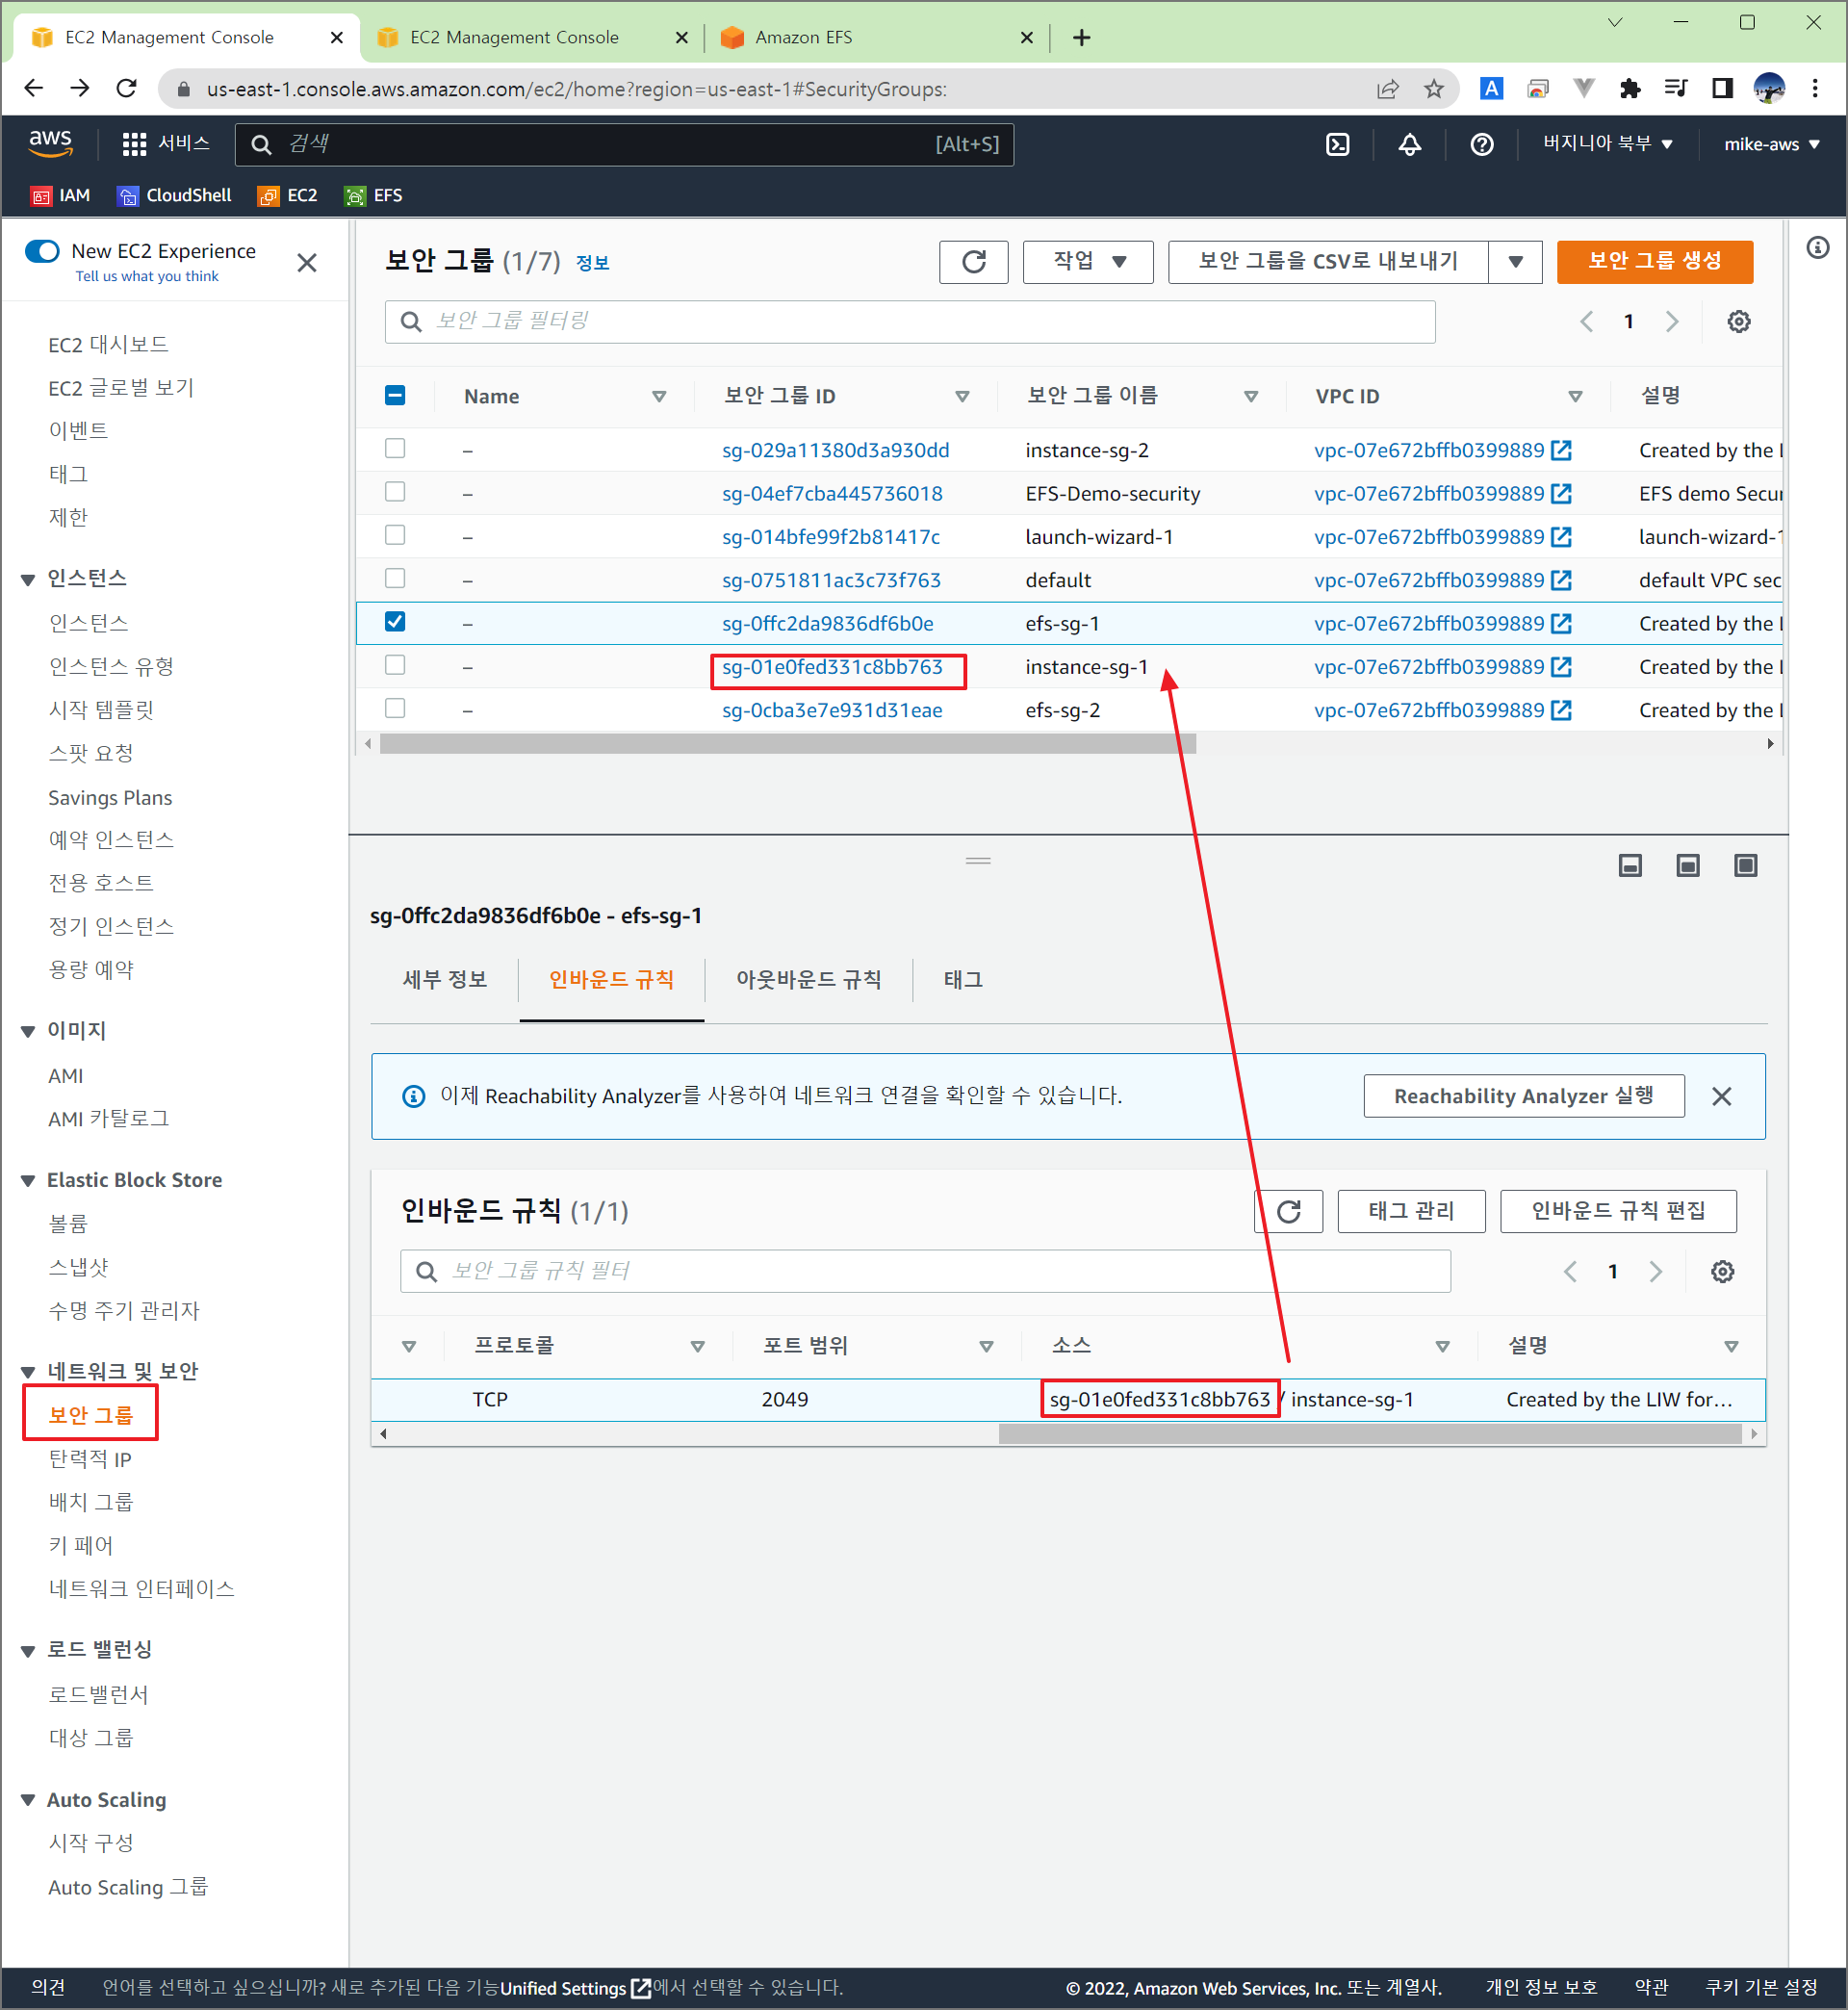Click the security groups table horizontal scrollbar
Image resolution: width=1848 pixels, height=2010 pixels.
tap(787, 743)
